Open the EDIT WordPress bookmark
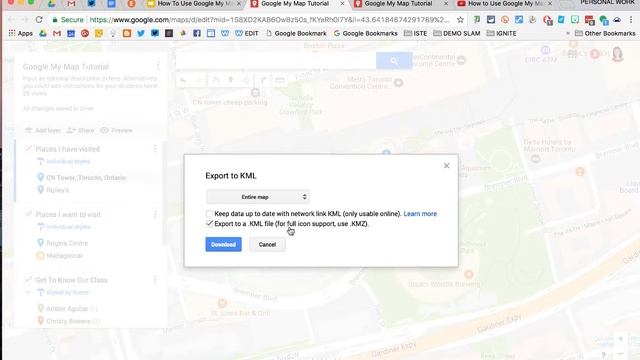The height and width of the screenshot is (360, 640). (247, 33)
